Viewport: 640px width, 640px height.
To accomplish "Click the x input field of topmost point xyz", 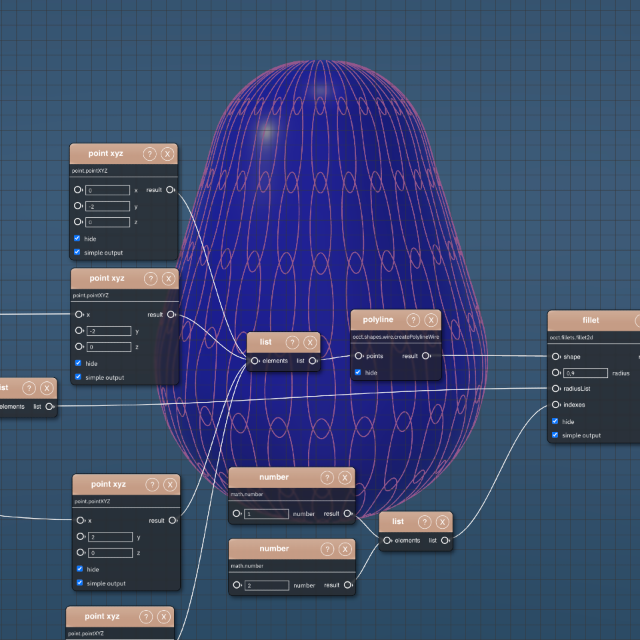I will click(x=108, y=190).
